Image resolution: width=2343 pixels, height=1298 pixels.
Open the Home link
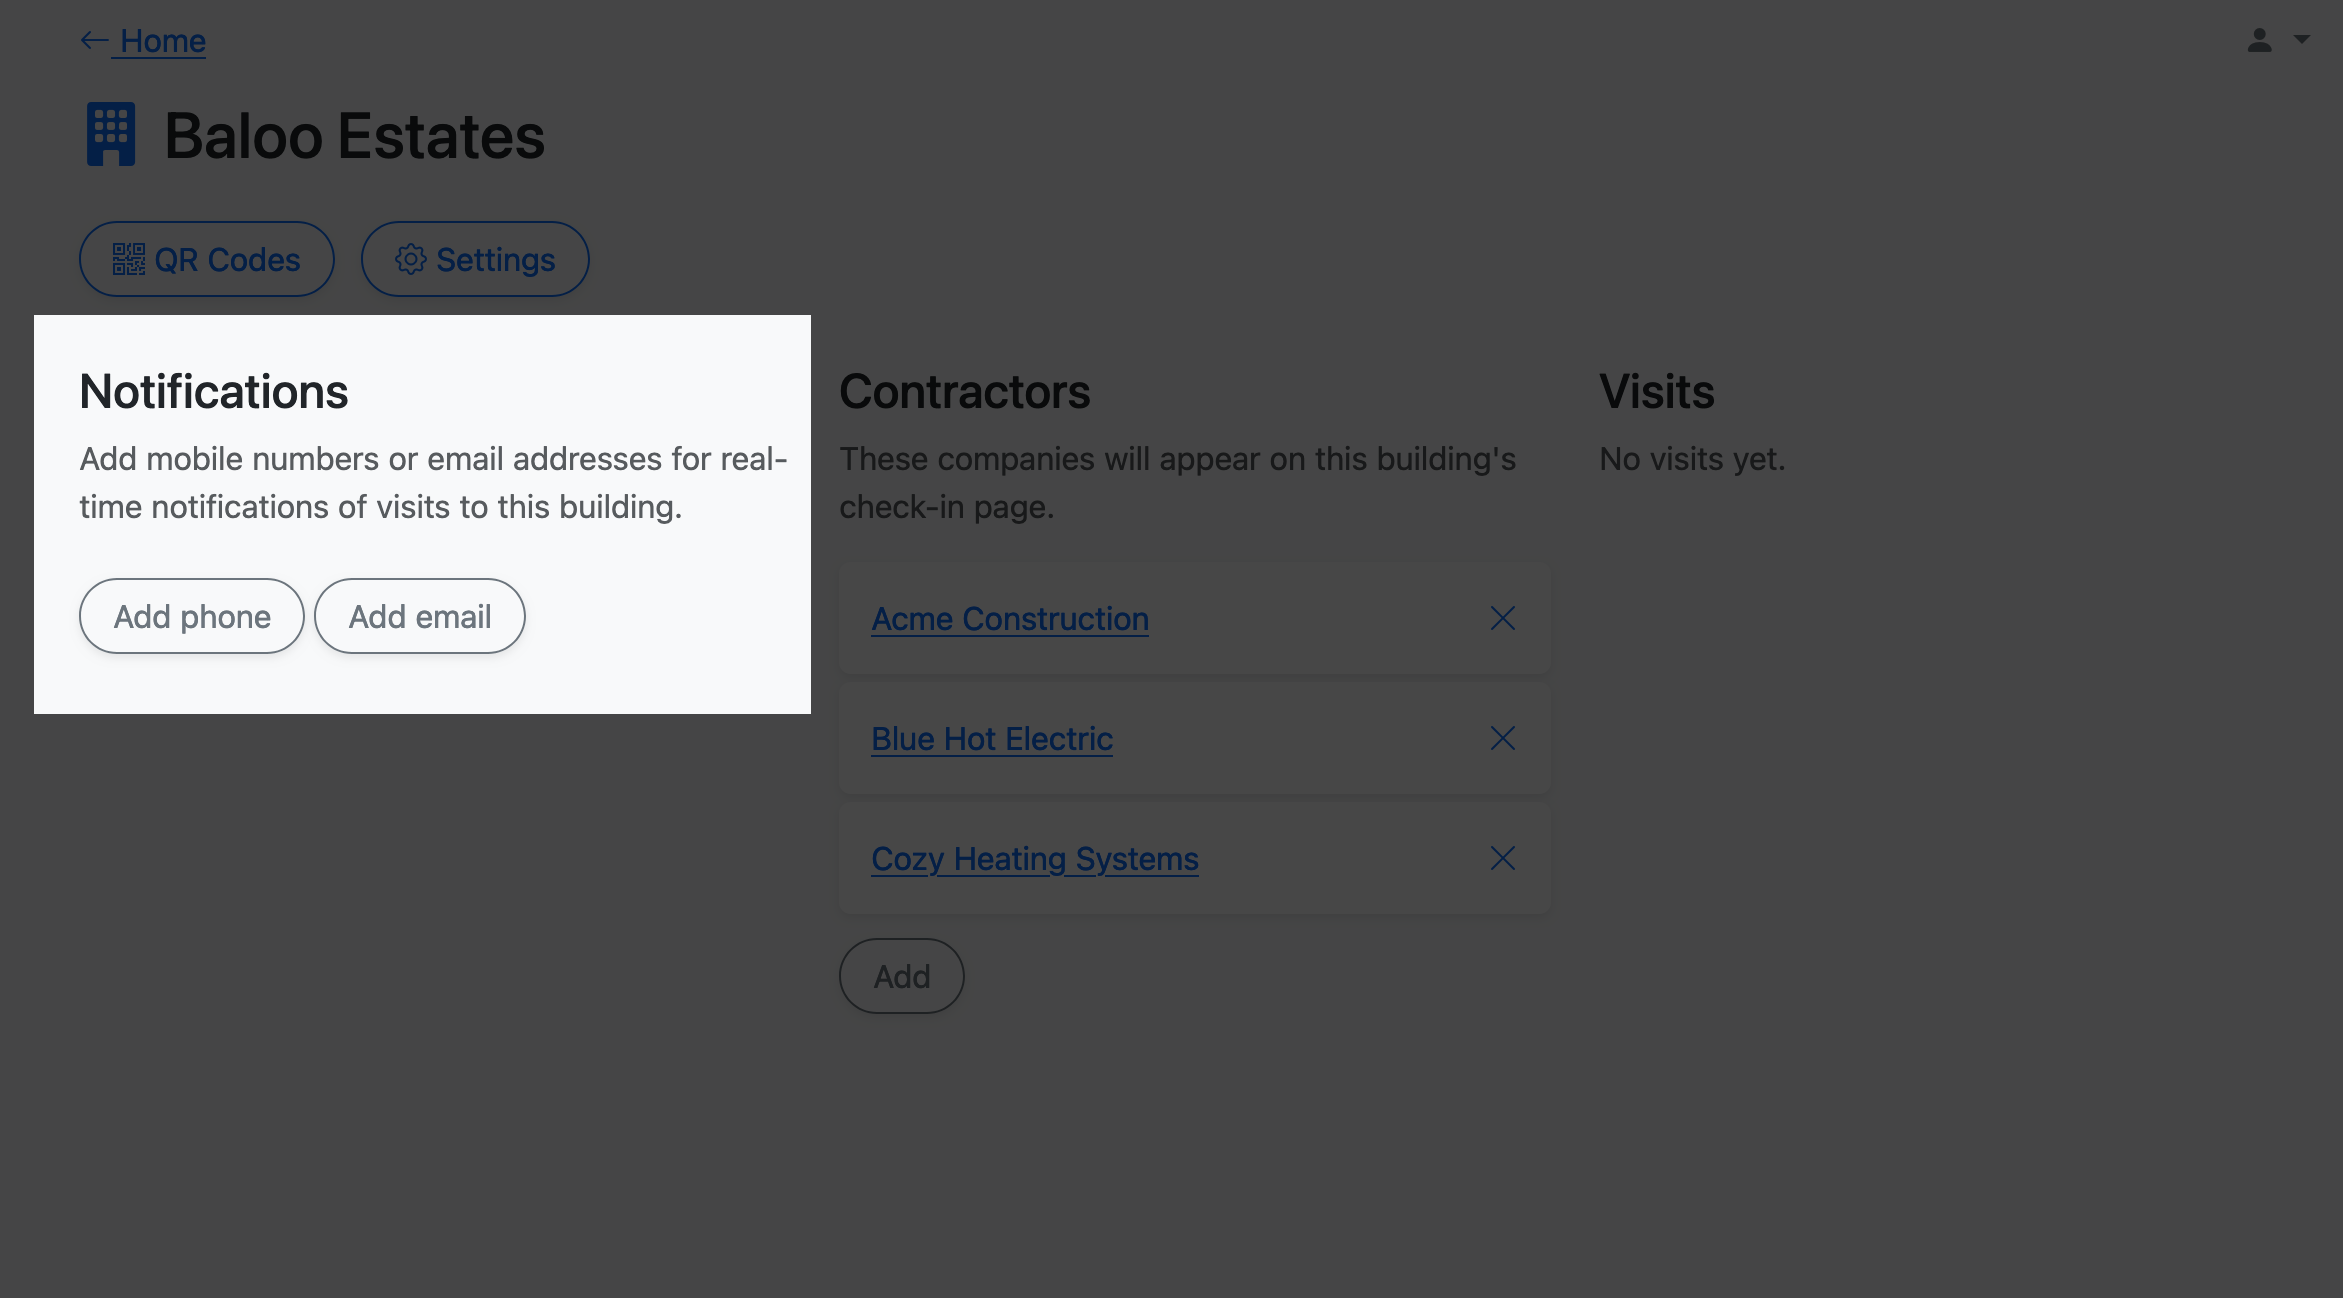pos(163,41)
